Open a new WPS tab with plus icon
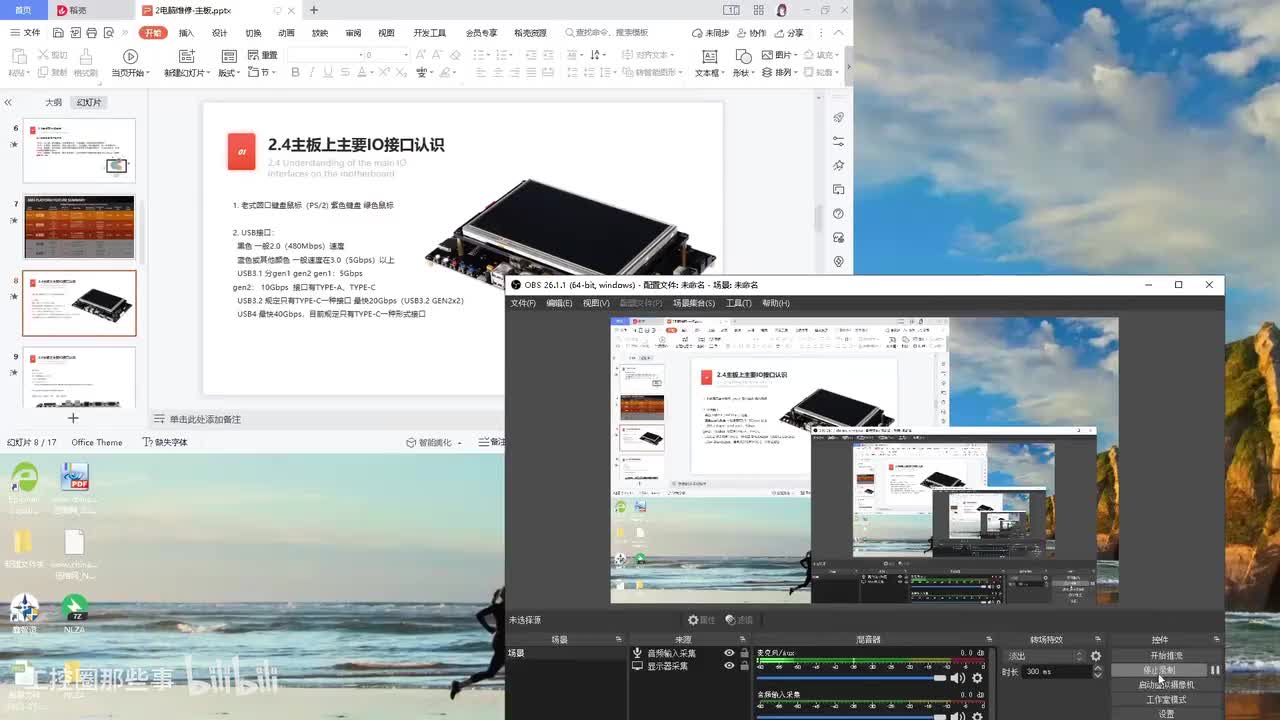The height and width of the screenshot is (720, 1280). point(314,10)
